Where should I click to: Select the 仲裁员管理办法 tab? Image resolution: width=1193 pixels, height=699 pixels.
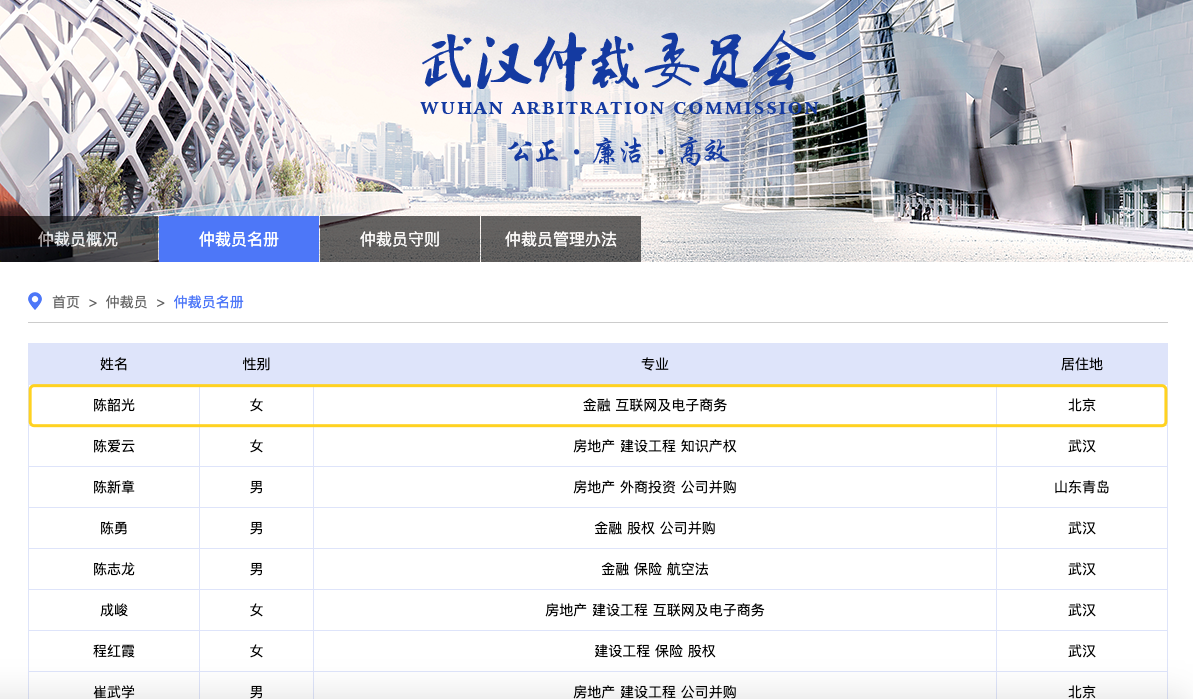(x=561, y=239)
